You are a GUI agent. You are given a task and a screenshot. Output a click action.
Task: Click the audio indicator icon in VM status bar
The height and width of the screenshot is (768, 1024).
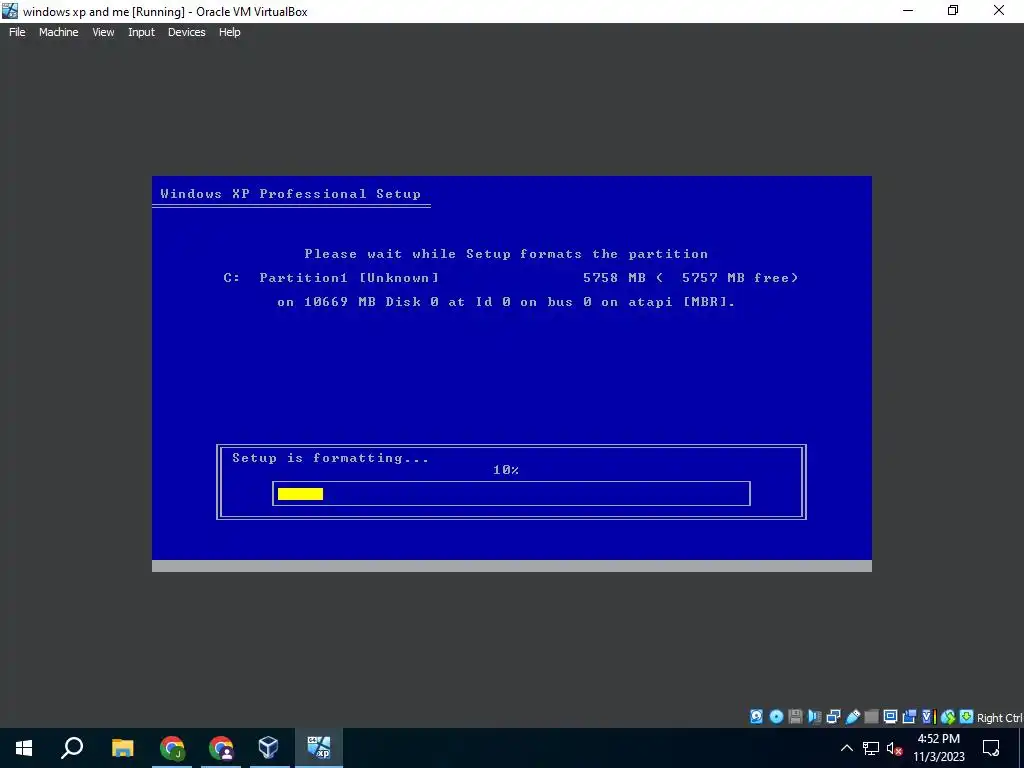point(814,717)
